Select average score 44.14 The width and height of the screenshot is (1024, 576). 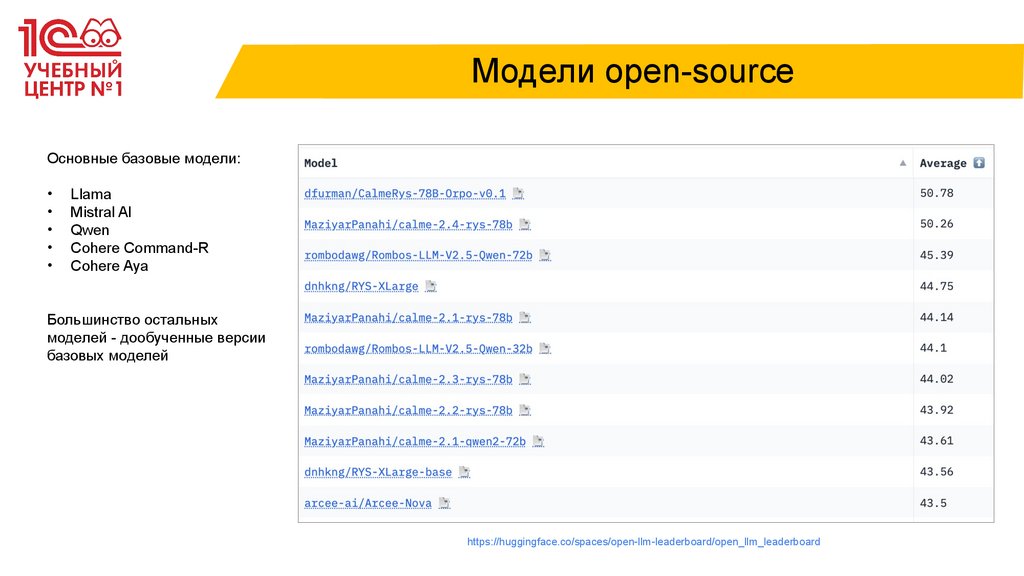click(936, 317)
